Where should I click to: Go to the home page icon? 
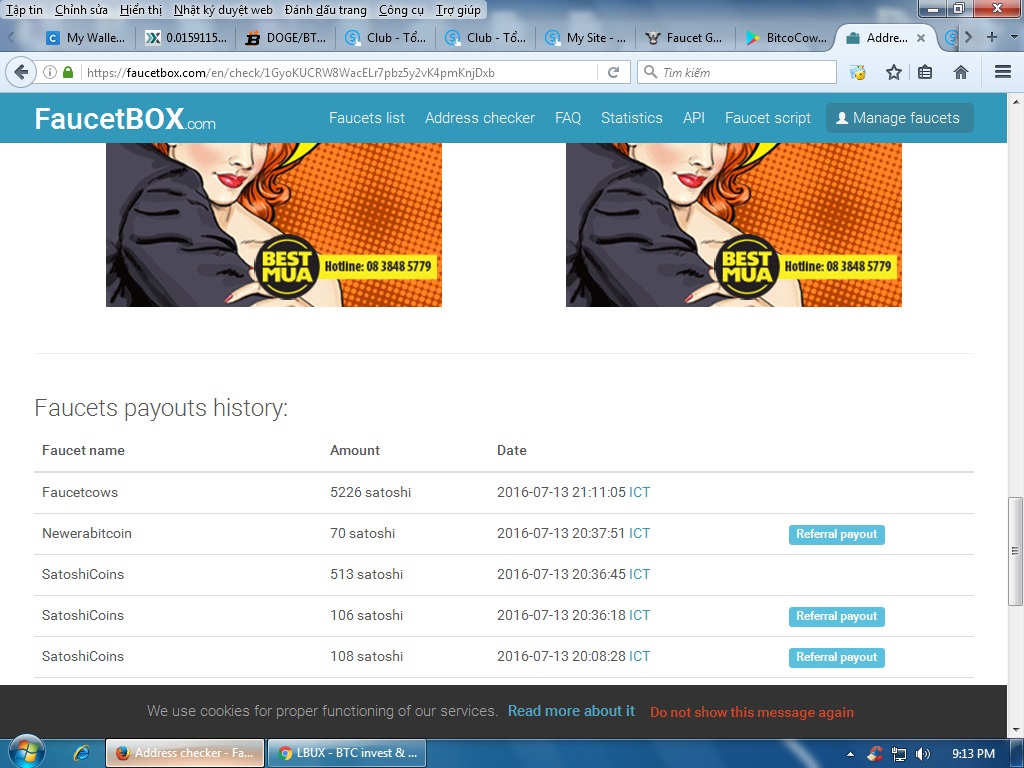[961, 72]
